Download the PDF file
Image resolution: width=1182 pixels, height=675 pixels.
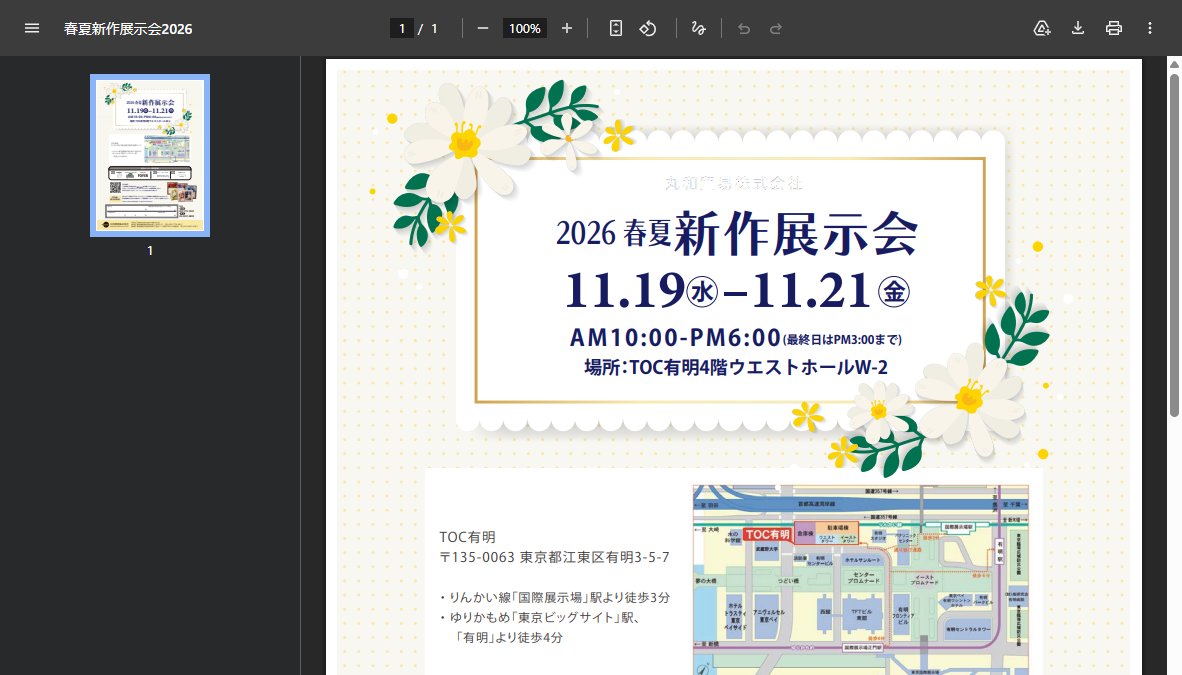(x=1078, y=29)
